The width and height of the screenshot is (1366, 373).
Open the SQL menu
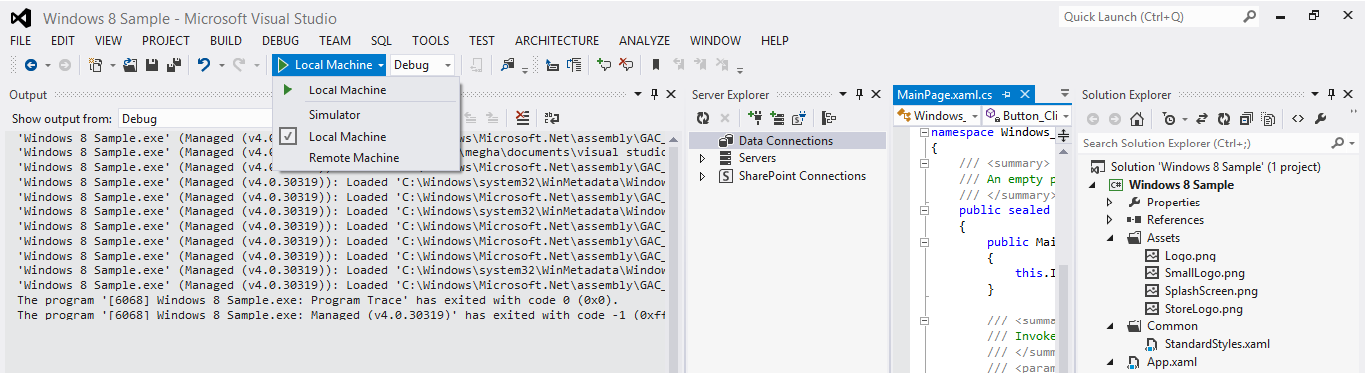pyautogui.click(x=381, y=41)
